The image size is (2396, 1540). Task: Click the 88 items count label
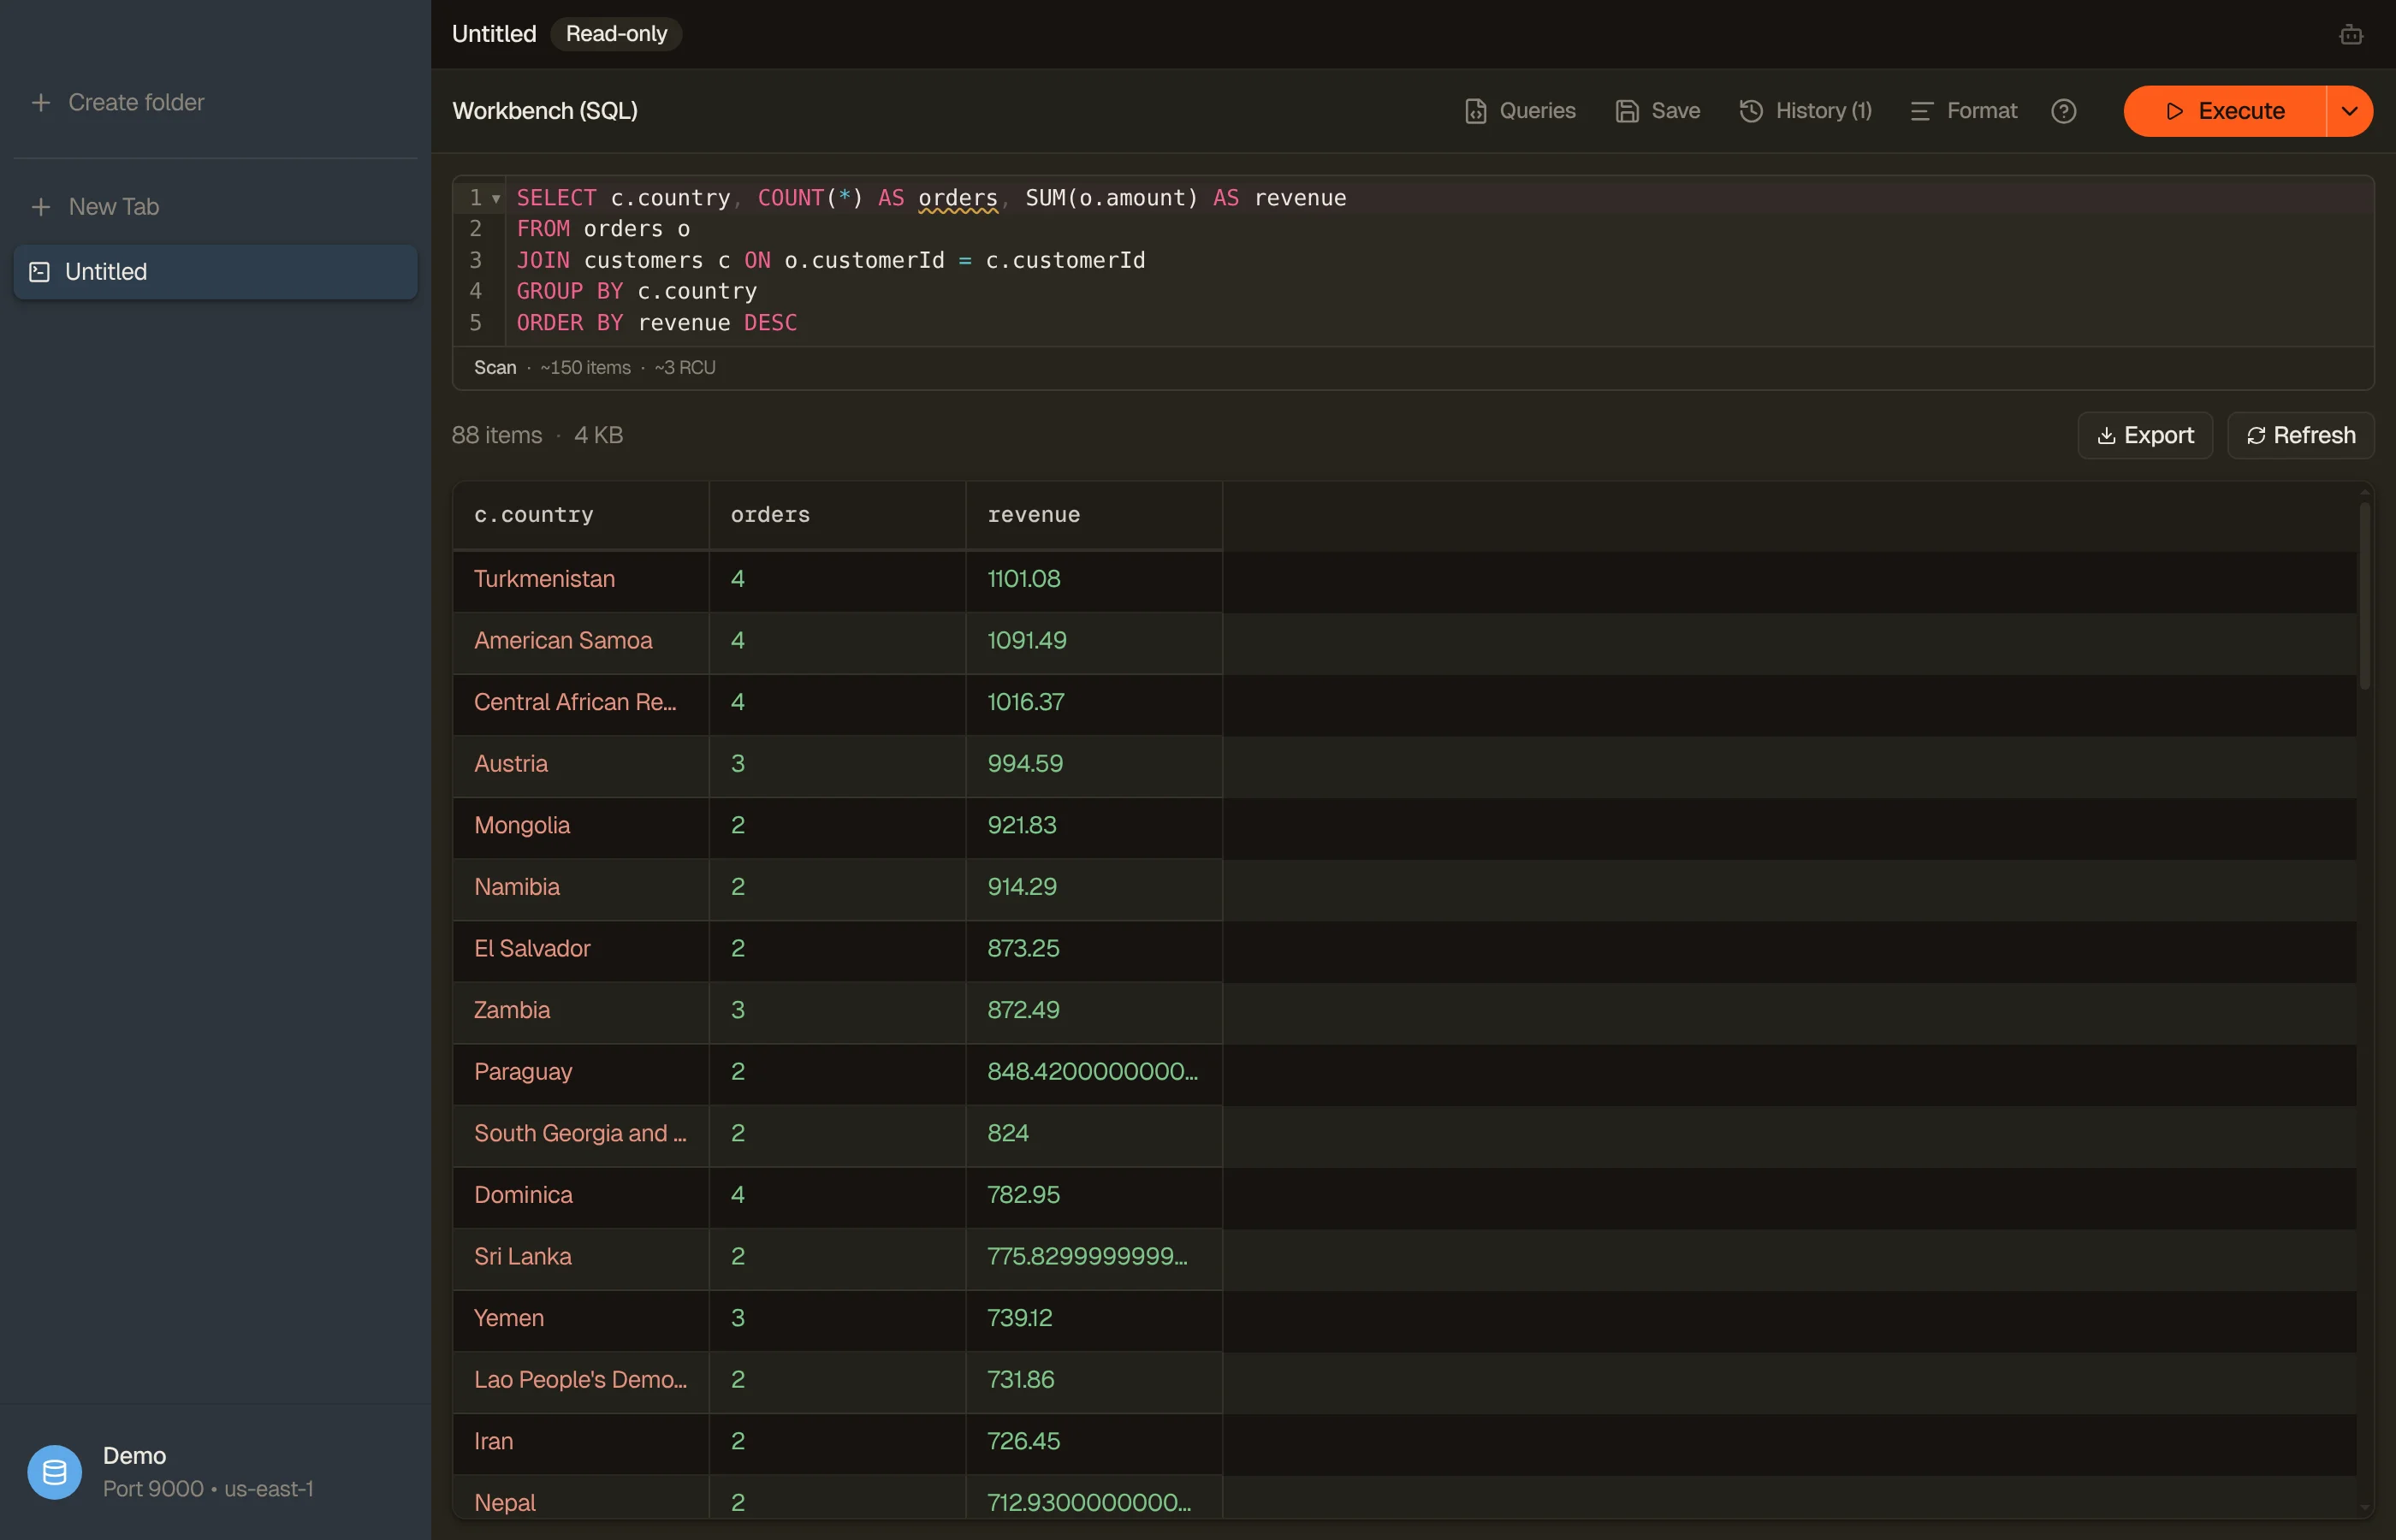497,436
